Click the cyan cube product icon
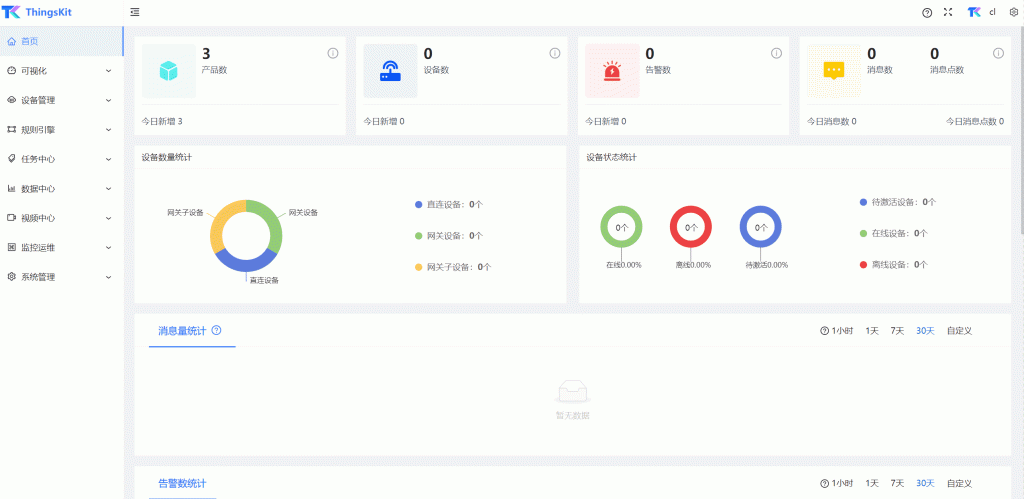The height and width of the screenshot is (499, 1024). pyautogui.click(x=169, y=71)
